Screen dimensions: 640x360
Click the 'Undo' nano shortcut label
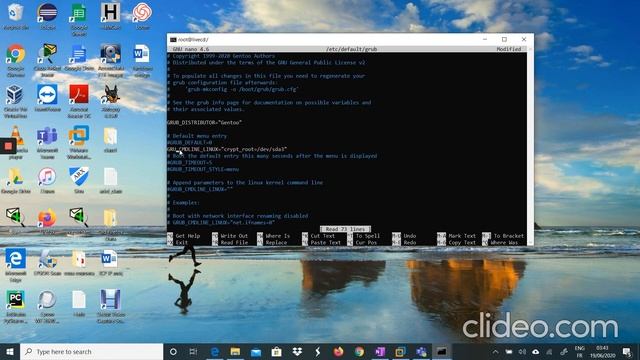point(409,236)
